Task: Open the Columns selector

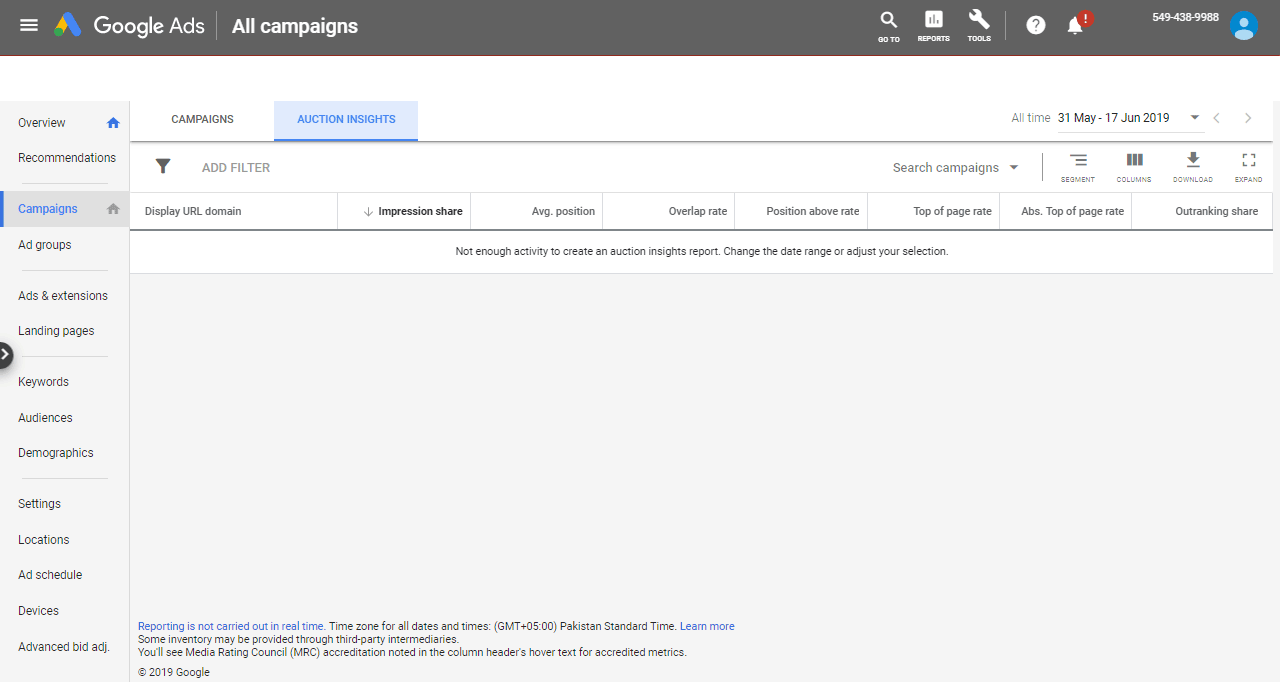Action: tap(1134, 166)
